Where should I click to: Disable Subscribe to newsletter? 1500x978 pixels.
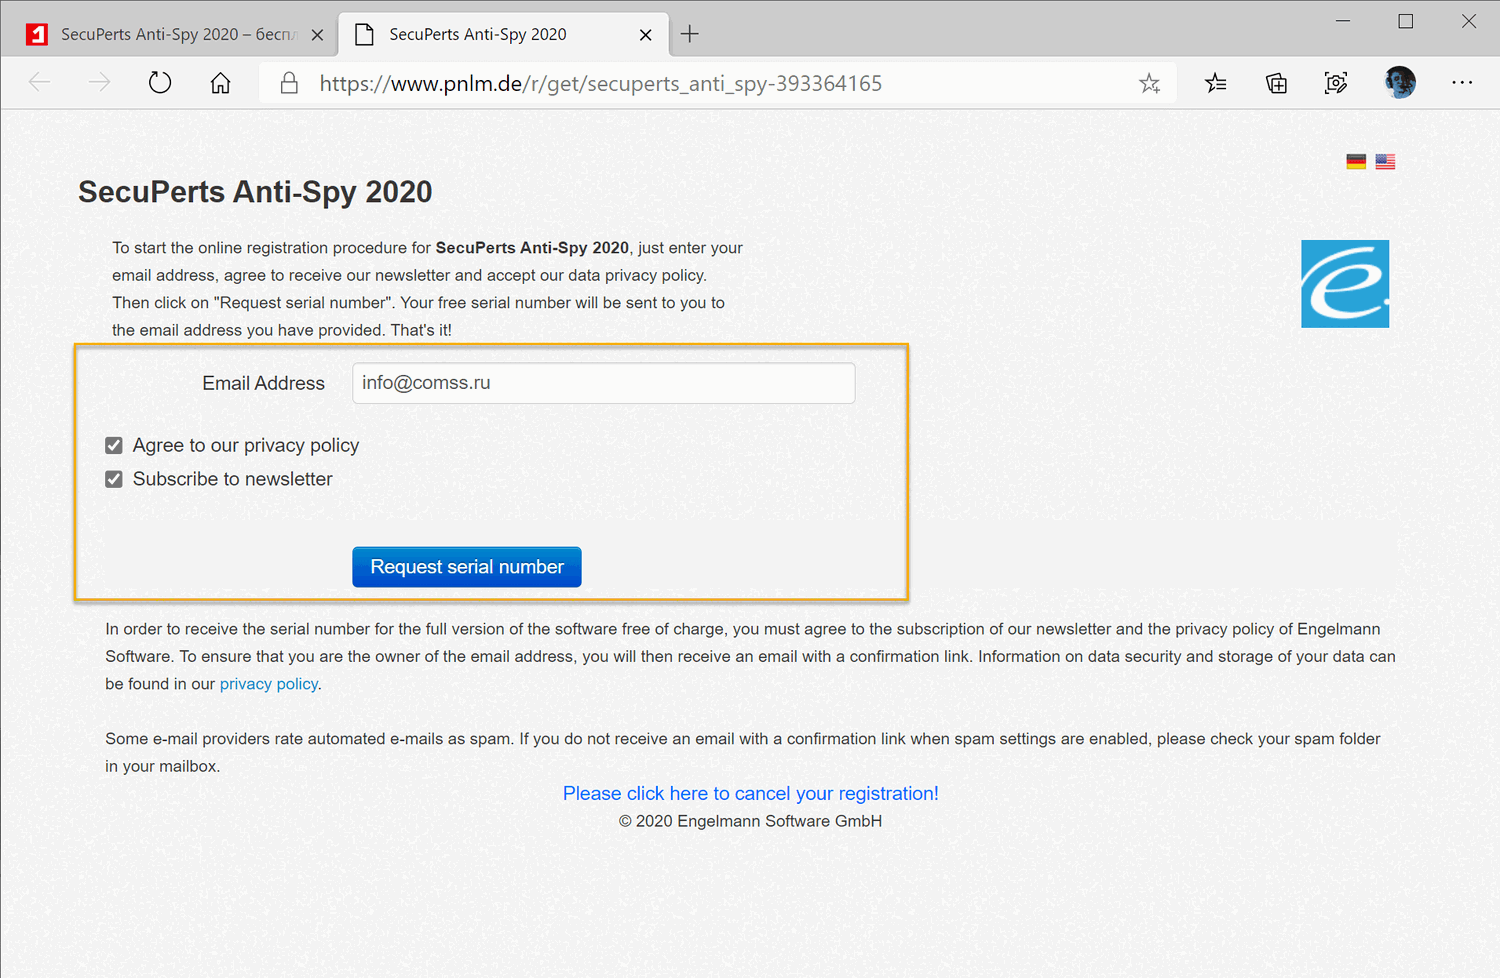click(x=114, y=479)
